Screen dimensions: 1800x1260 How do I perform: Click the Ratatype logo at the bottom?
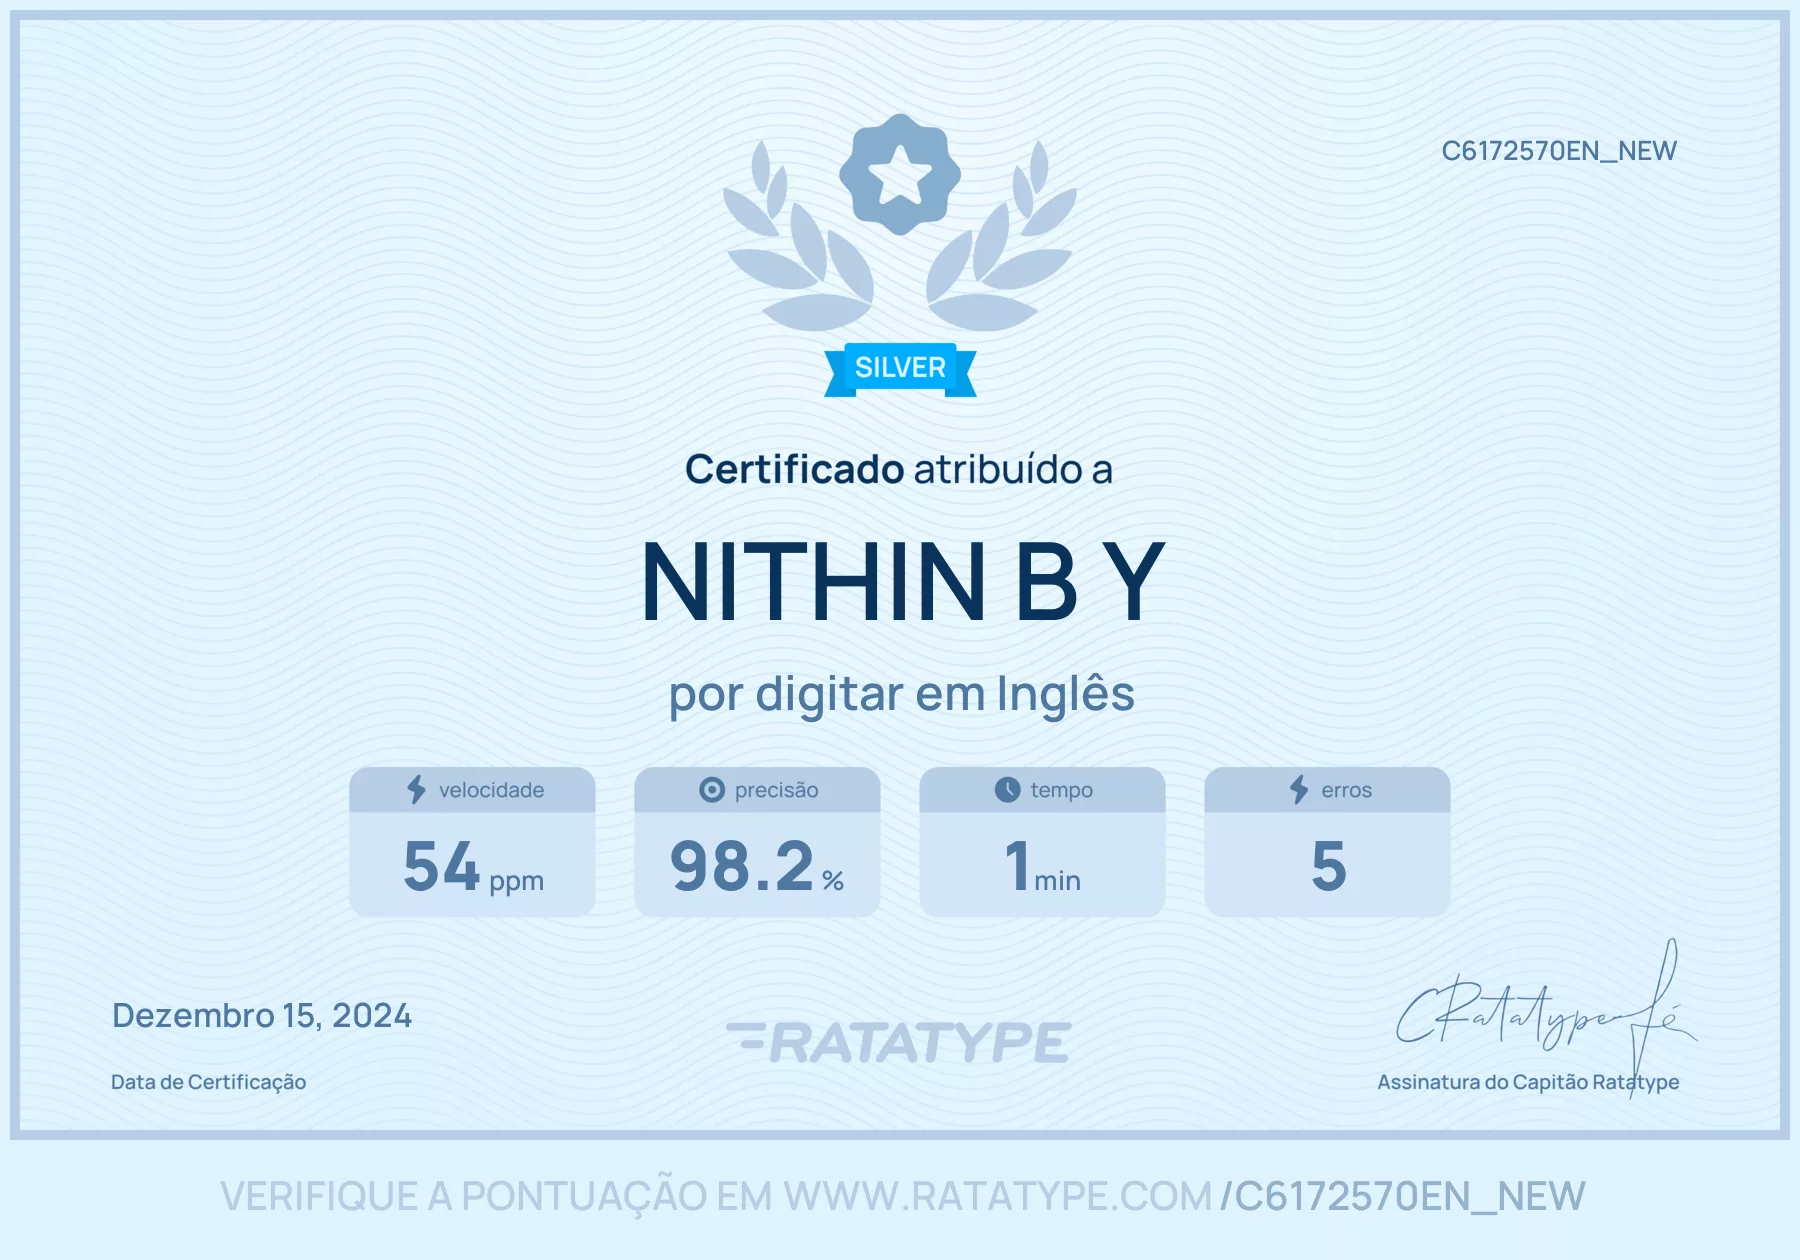(x=899, y=1042)
